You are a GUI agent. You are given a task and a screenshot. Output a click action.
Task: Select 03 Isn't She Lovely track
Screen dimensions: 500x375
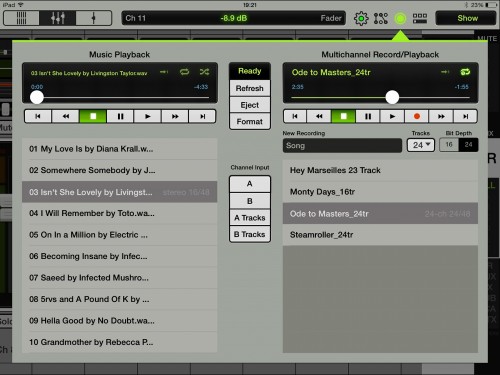pyautogui.click(x=119, y=192)
